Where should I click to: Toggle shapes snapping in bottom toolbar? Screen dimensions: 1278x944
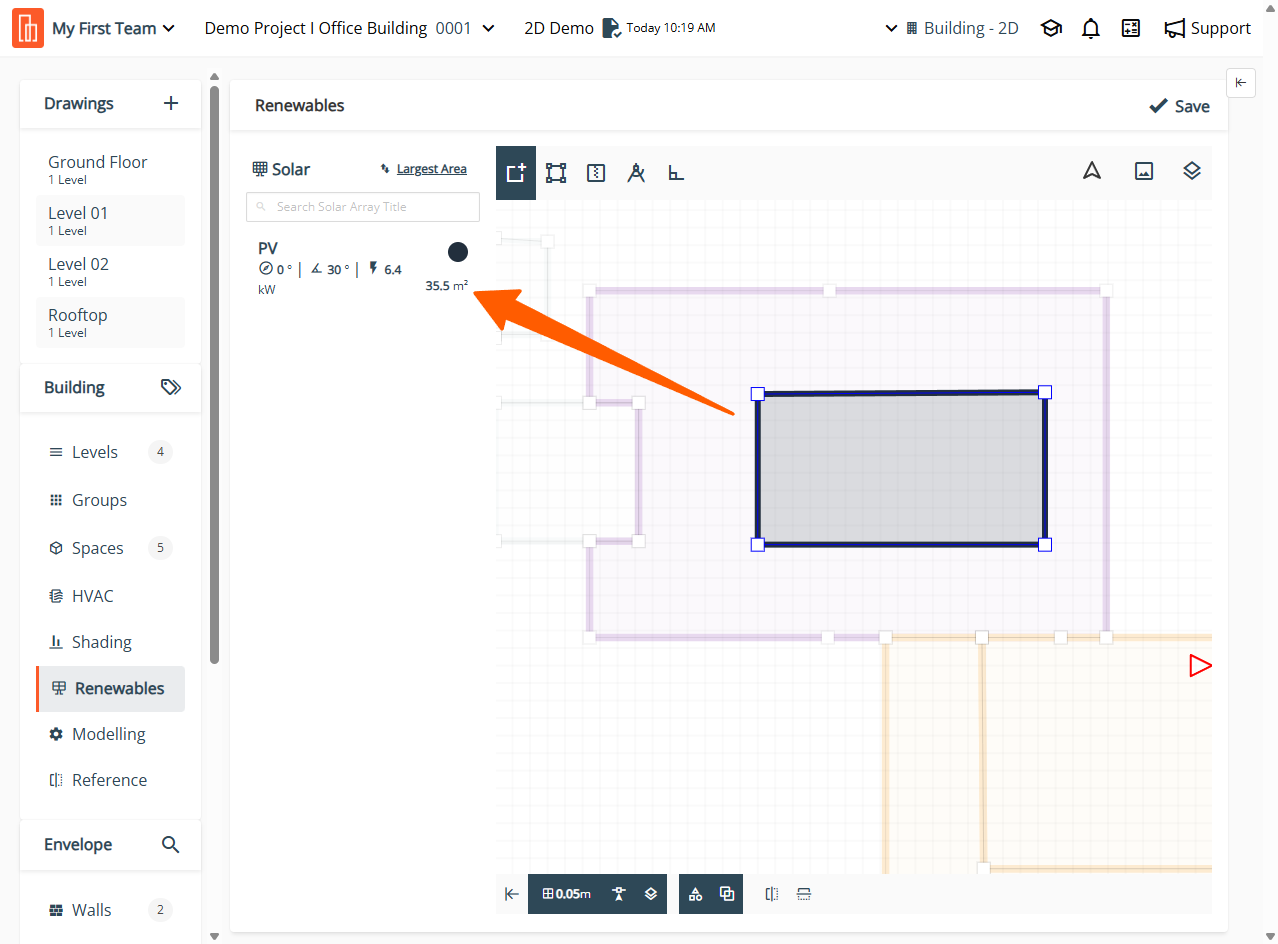tap(695, 894)
